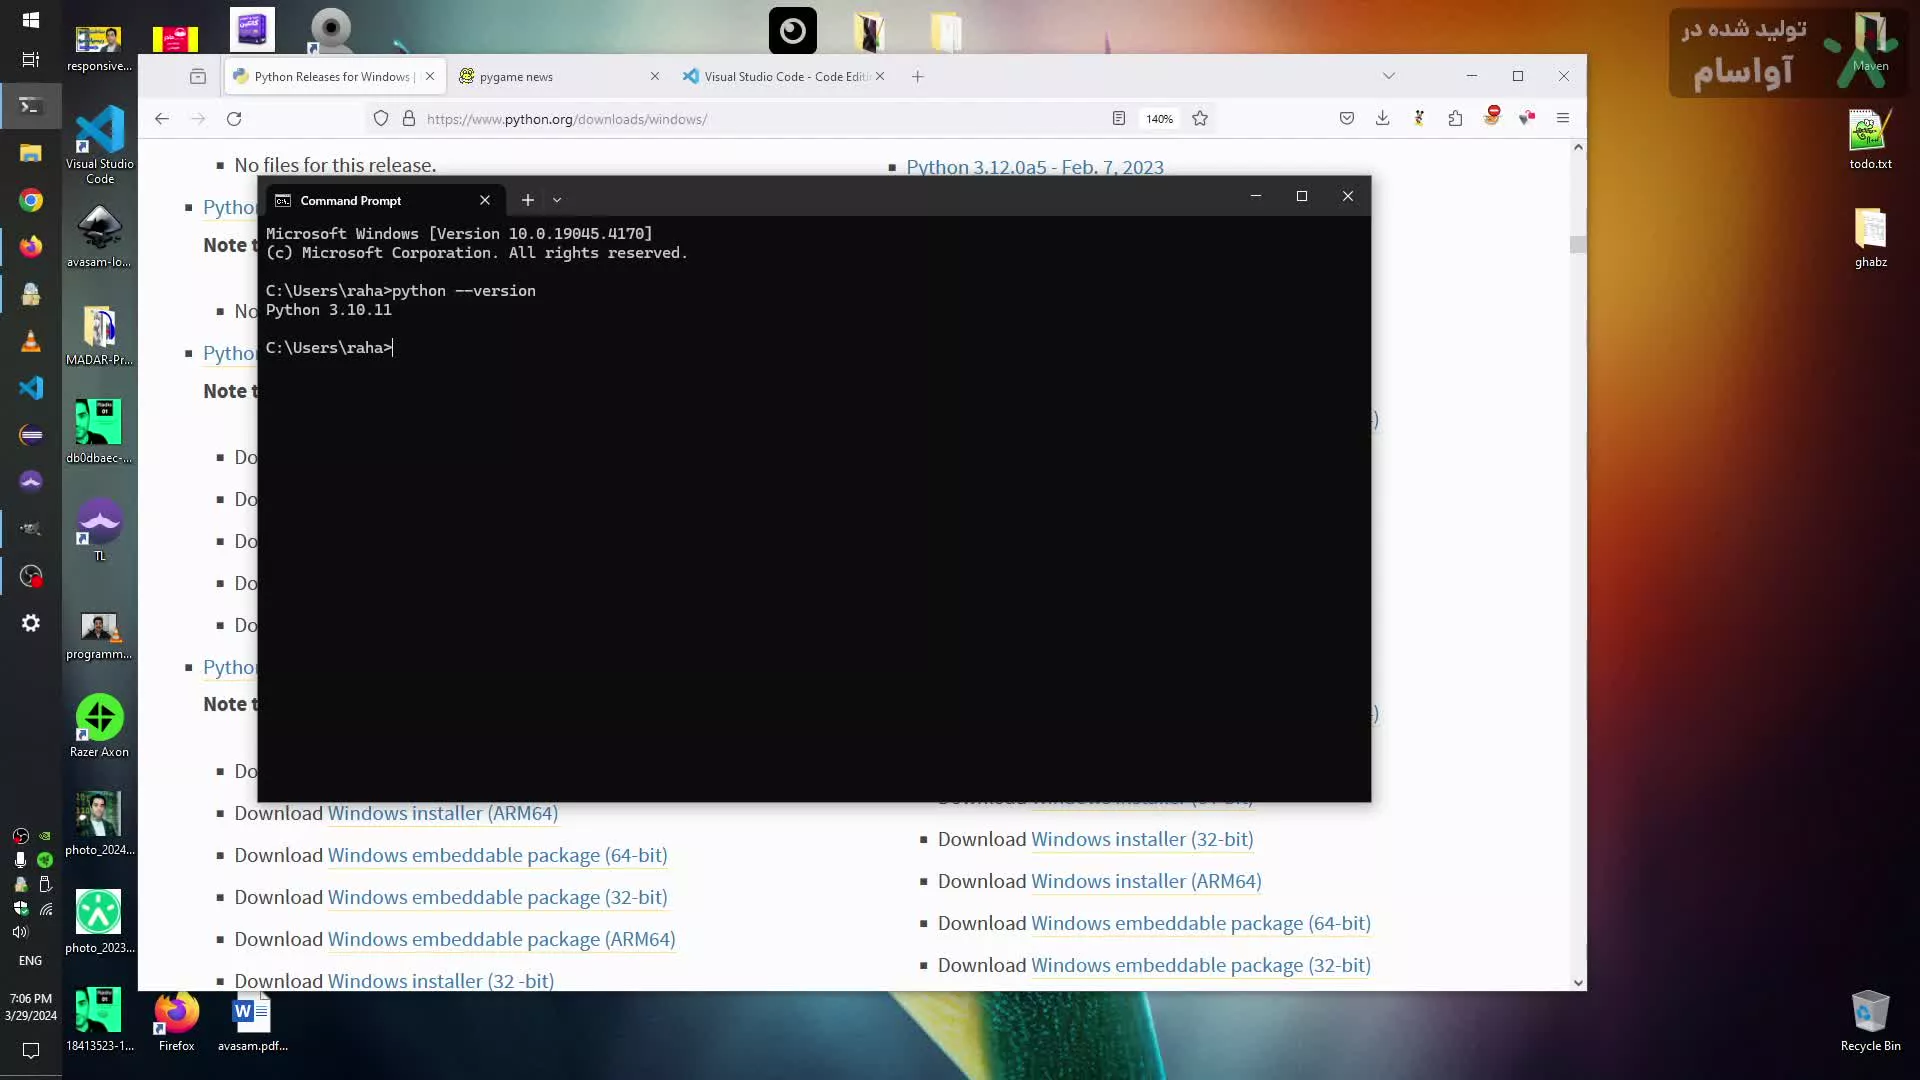Click the pink-lock extension icon
1920x1080 pixels.
[x=1527, y=119]
